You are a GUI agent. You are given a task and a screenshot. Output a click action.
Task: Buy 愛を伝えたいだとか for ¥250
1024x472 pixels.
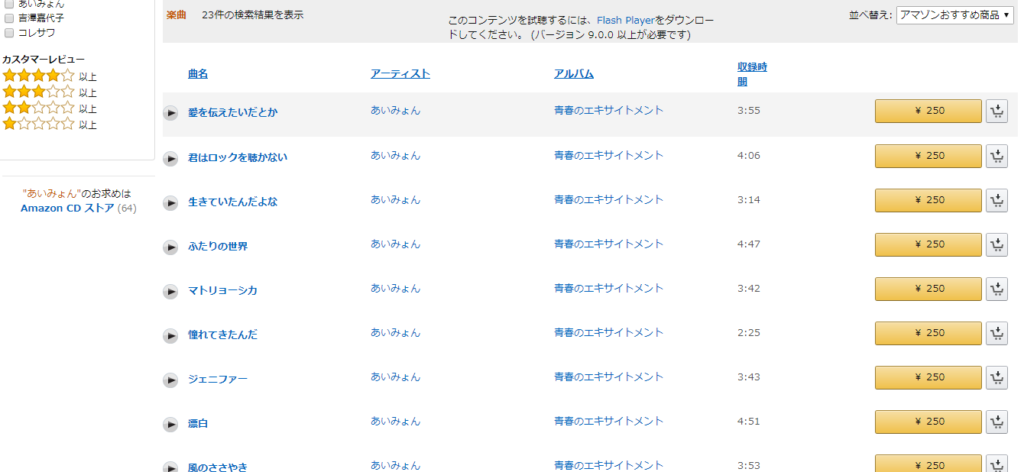tap(928, 111)
